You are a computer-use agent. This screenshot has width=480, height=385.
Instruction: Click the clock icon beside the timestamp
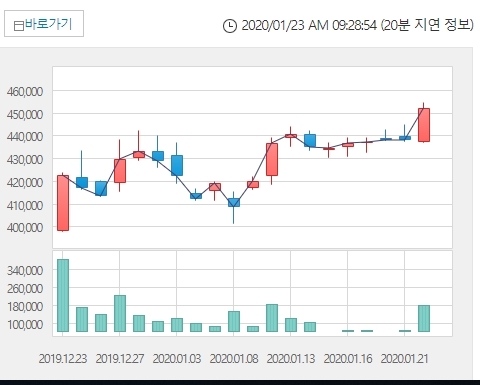[230, 26]
